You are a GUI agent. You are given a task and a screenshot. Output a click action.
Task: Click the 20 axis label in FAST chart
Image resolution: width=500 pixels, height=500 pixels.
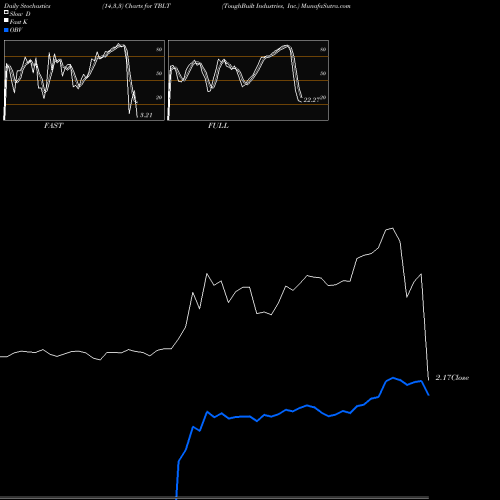pyautogui.click(x=159, y=97)
